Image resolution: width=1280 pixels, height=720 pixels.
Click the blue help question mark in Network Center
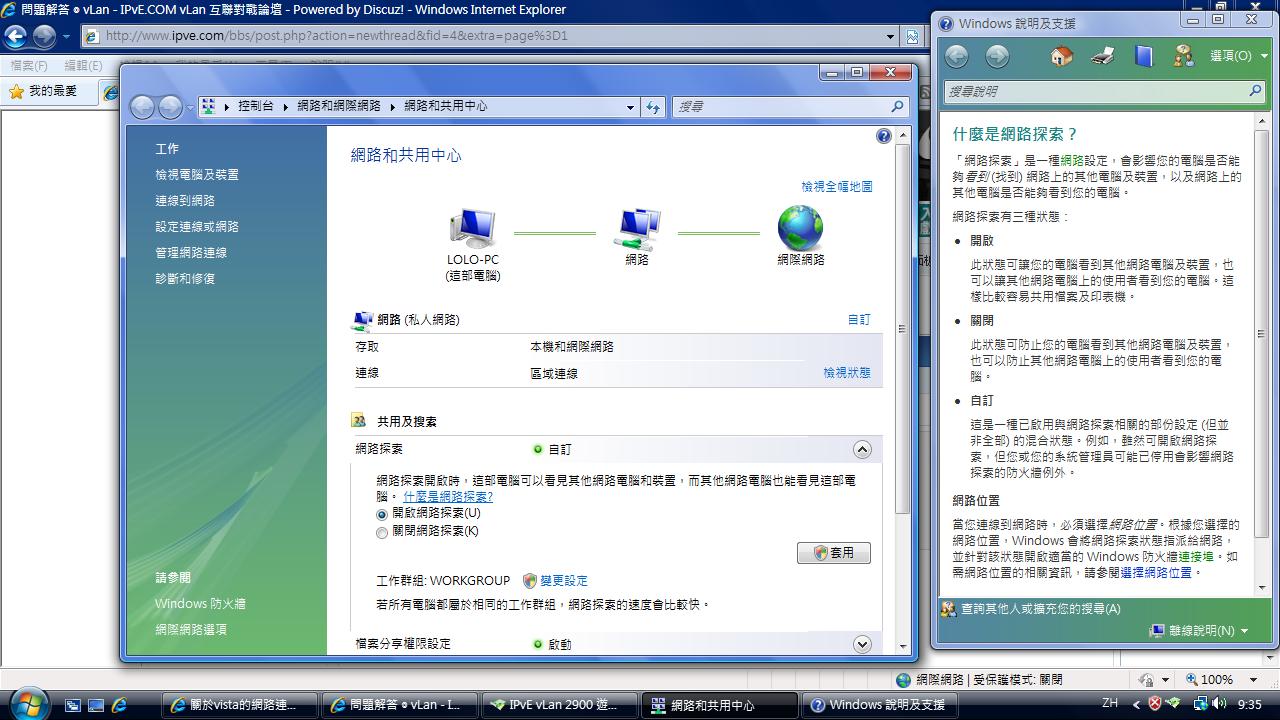883,136
